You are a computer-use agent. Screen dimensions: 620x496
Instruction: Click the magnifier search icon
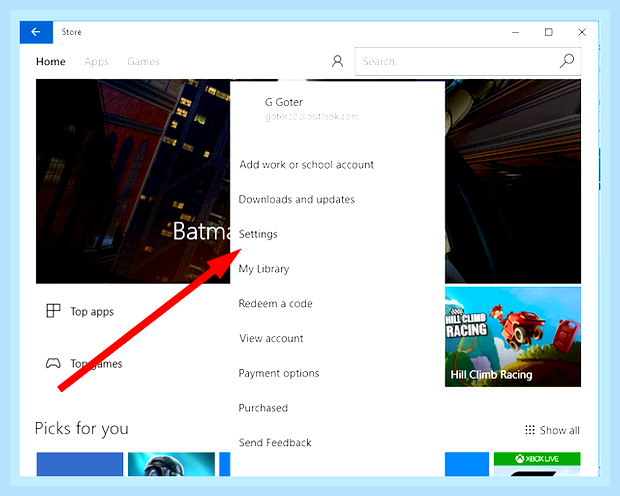coord(567,61)
